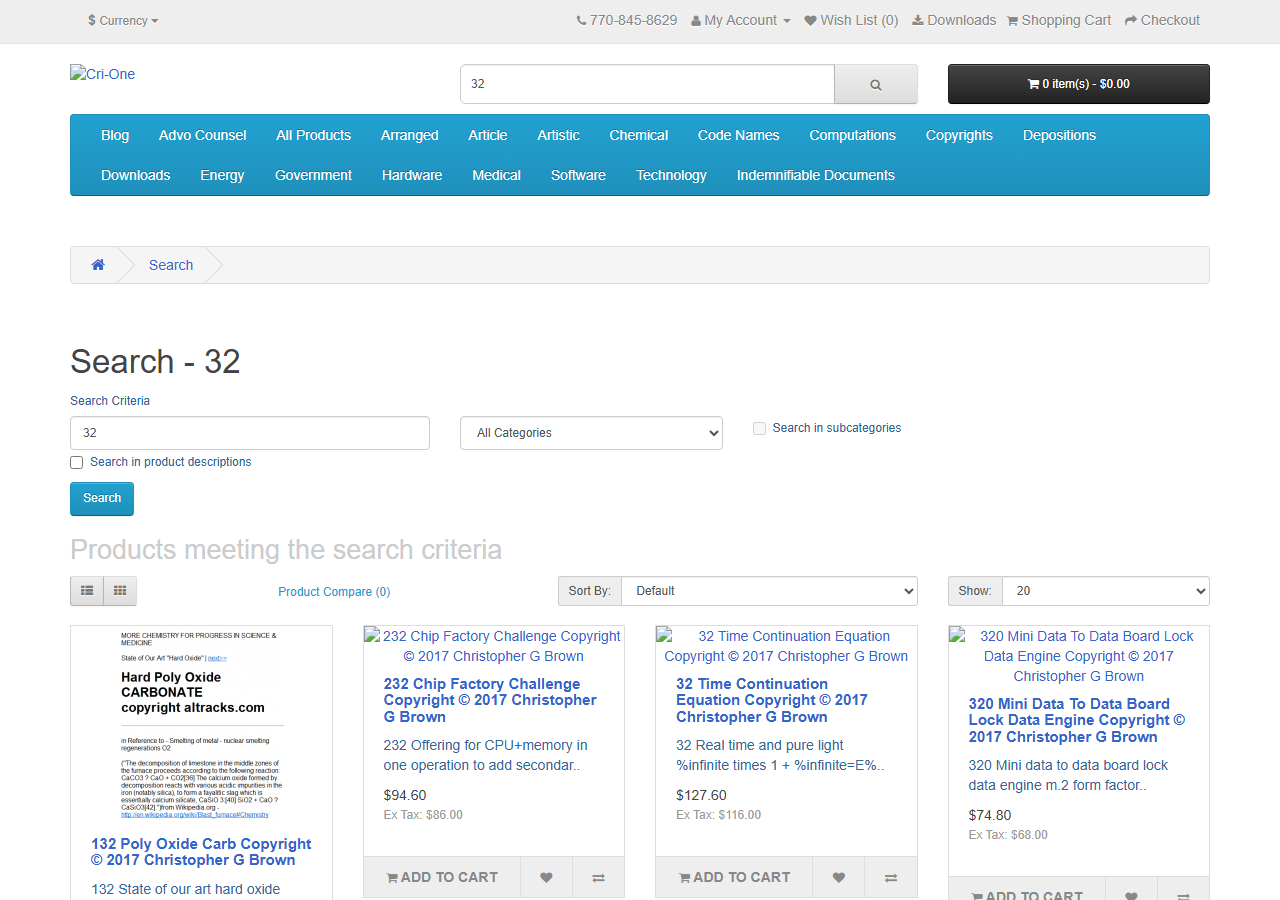Open Energy category

(222, 175)
